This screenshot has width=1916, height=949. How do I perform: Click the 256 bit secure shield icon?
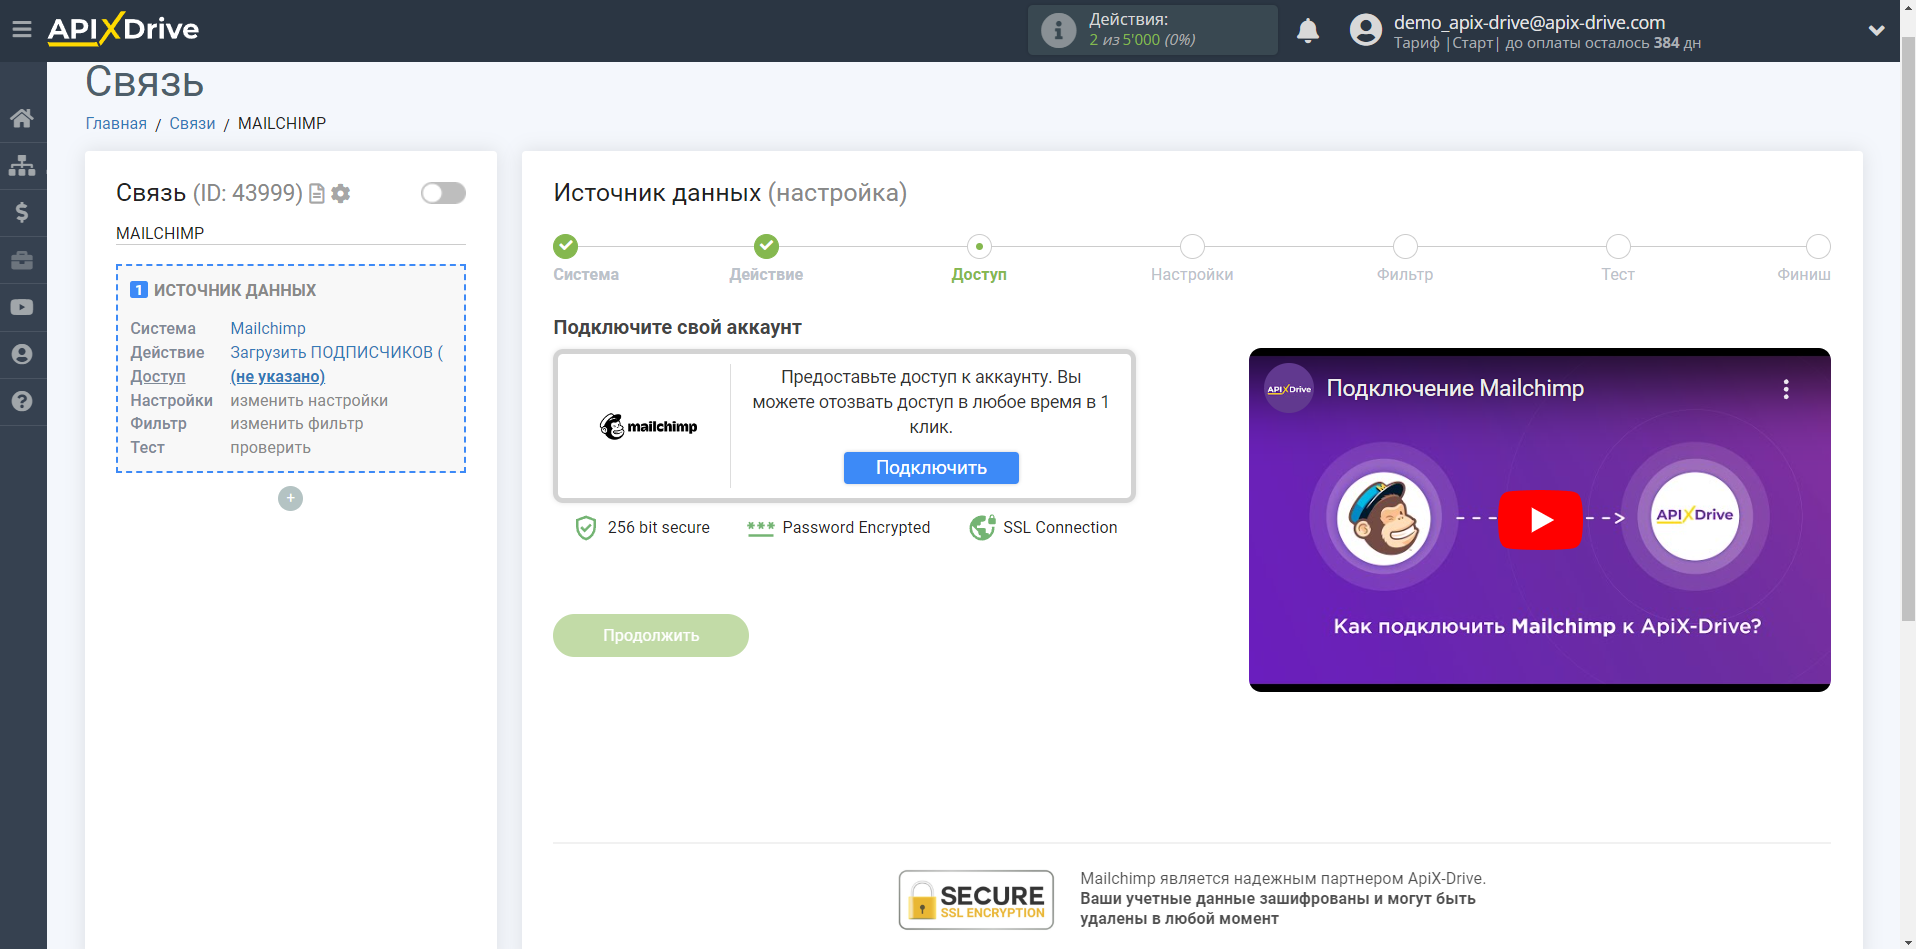586,528
